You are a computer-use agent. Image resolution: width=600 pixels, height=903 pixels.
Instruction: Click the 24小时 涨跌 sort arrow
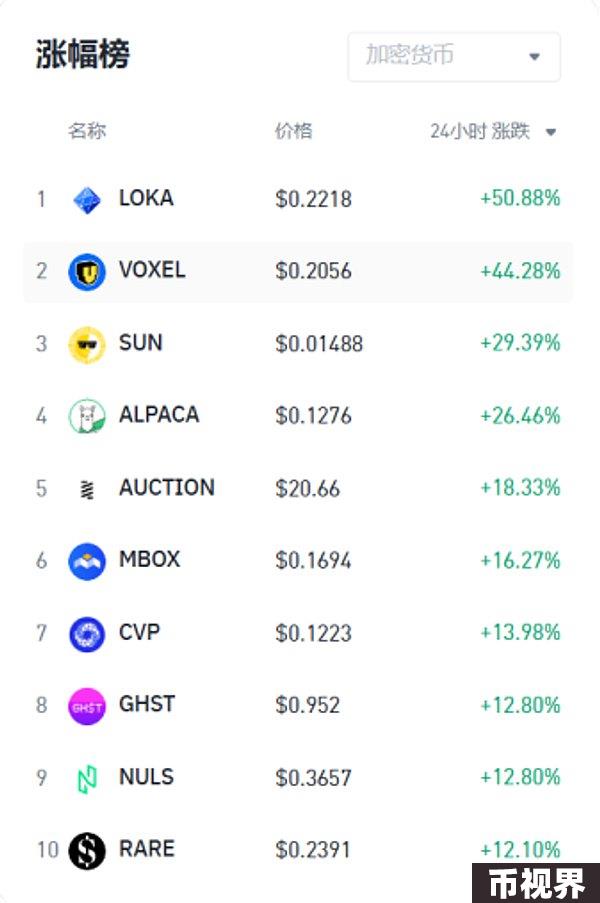[550, 132]
